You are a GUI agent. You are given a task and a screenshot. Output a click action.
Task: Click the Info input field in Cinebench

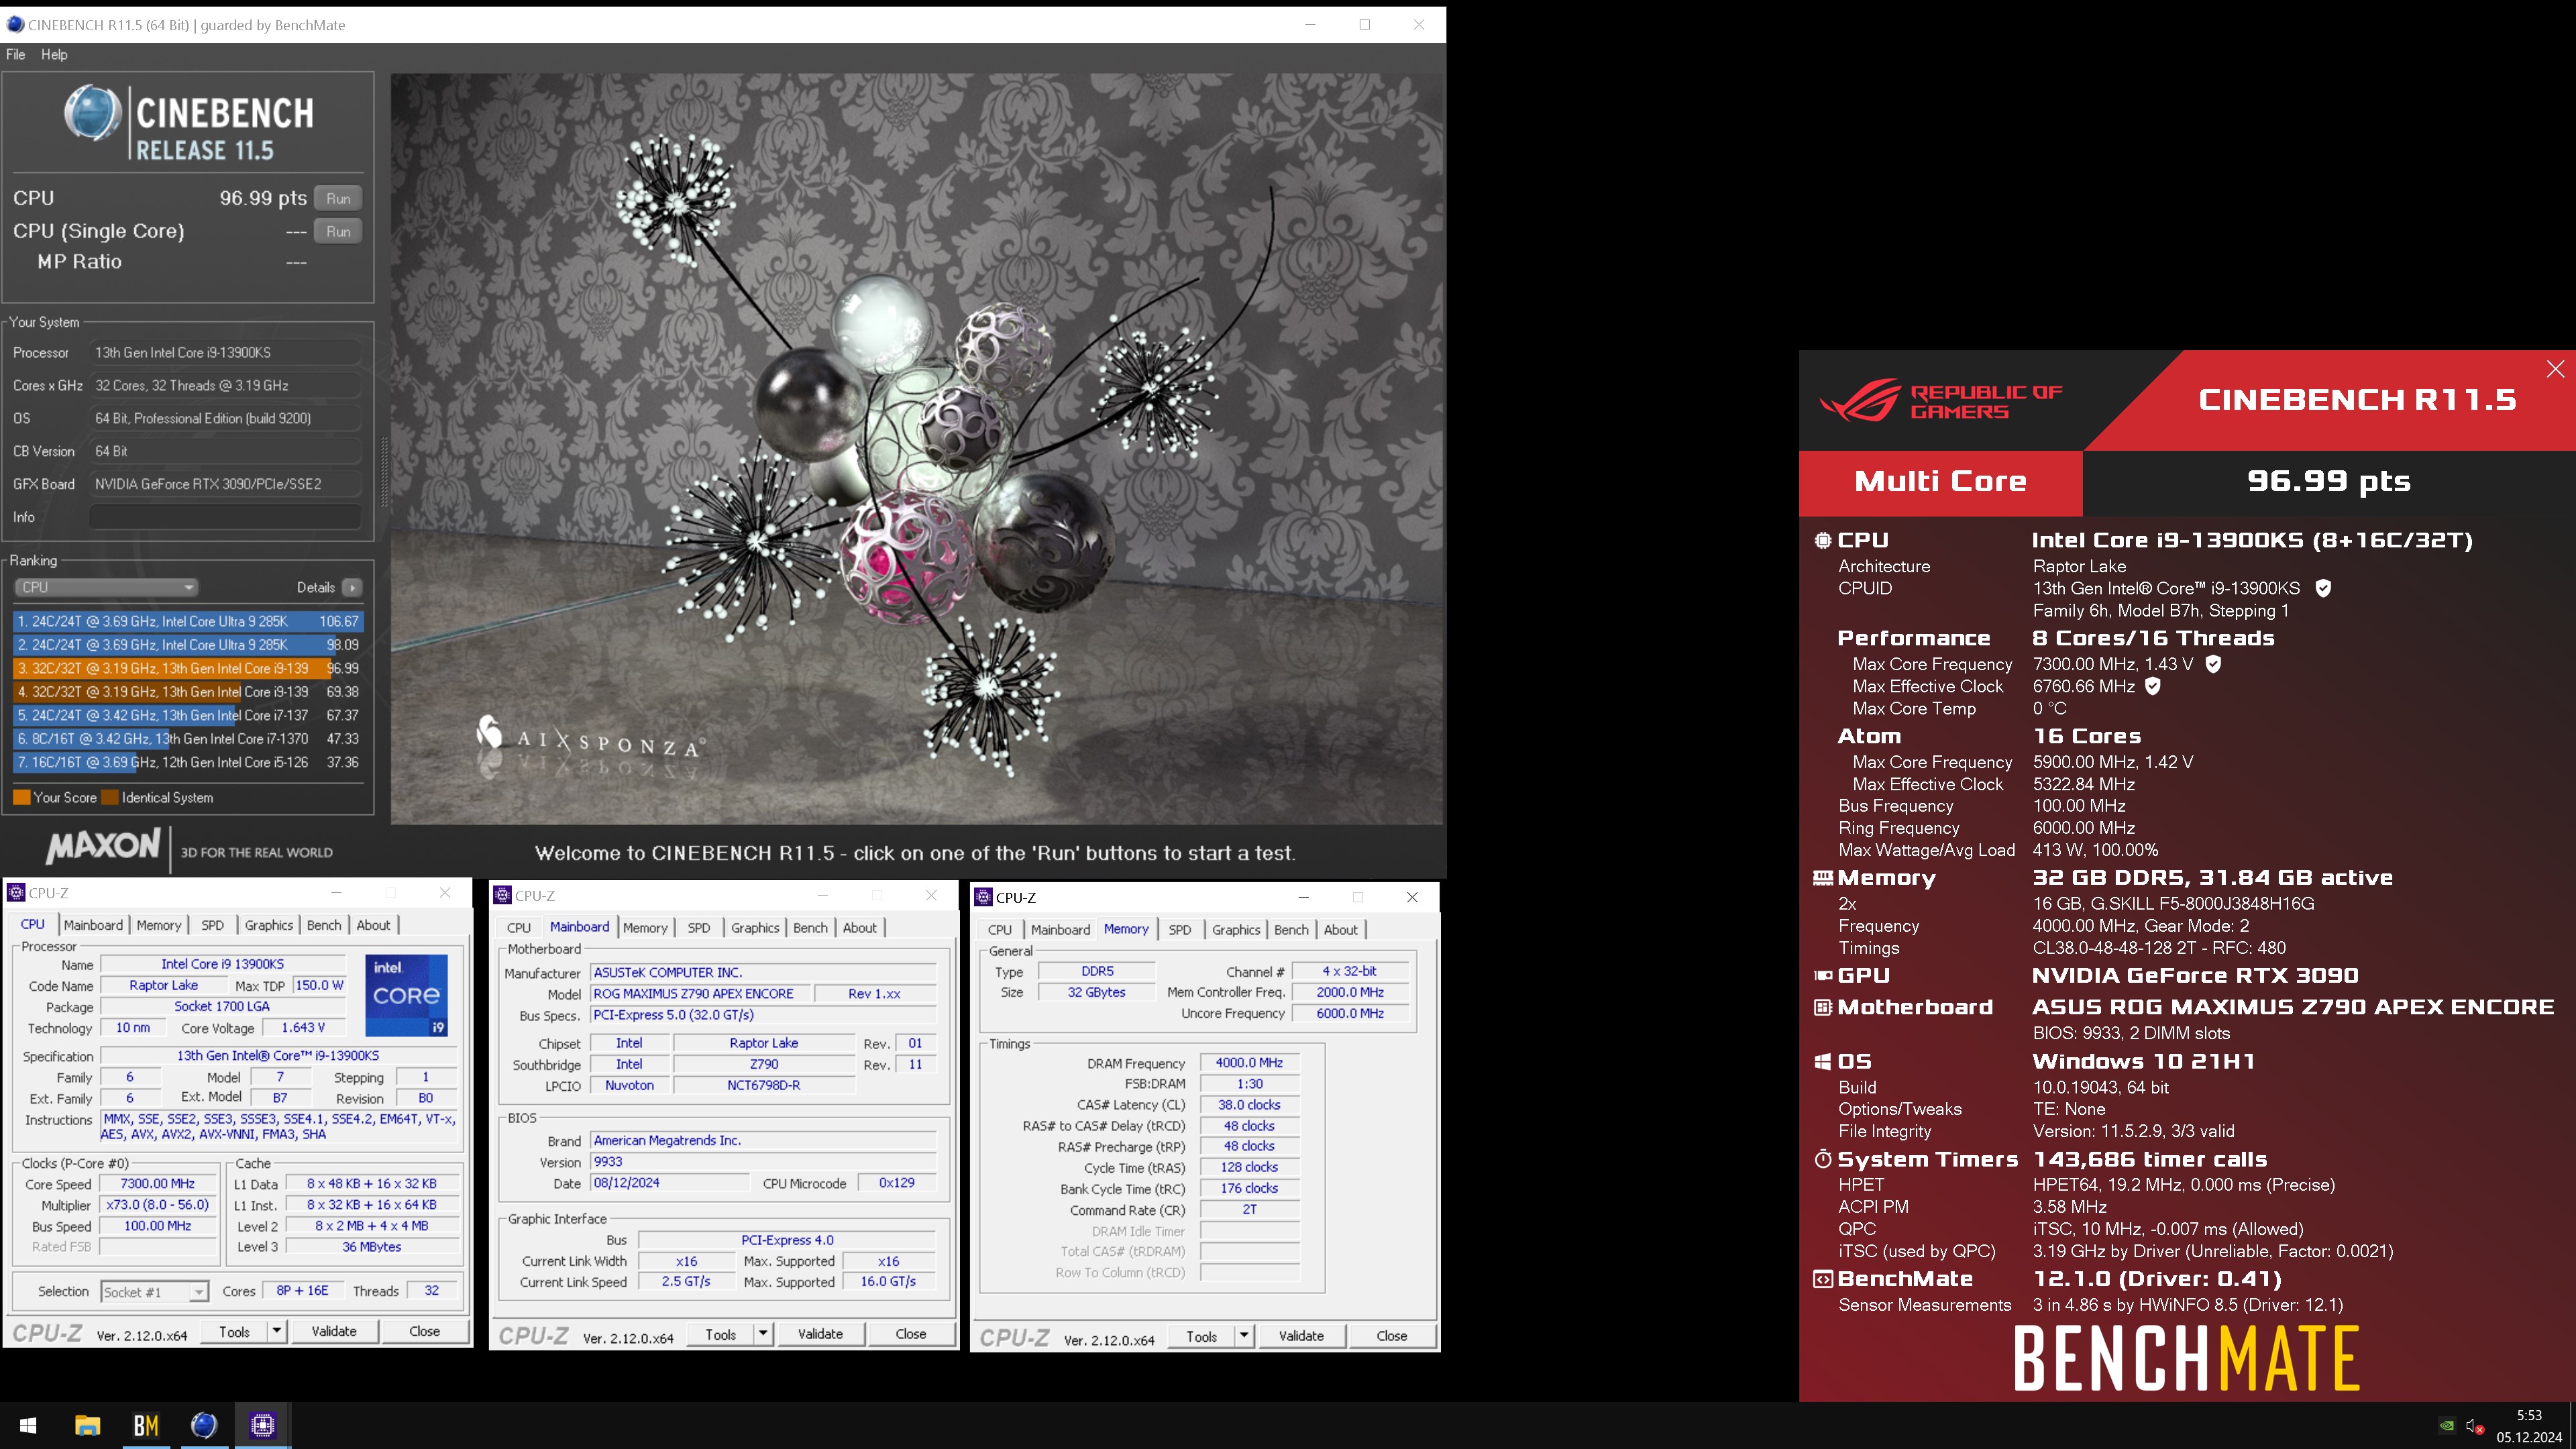225,517
